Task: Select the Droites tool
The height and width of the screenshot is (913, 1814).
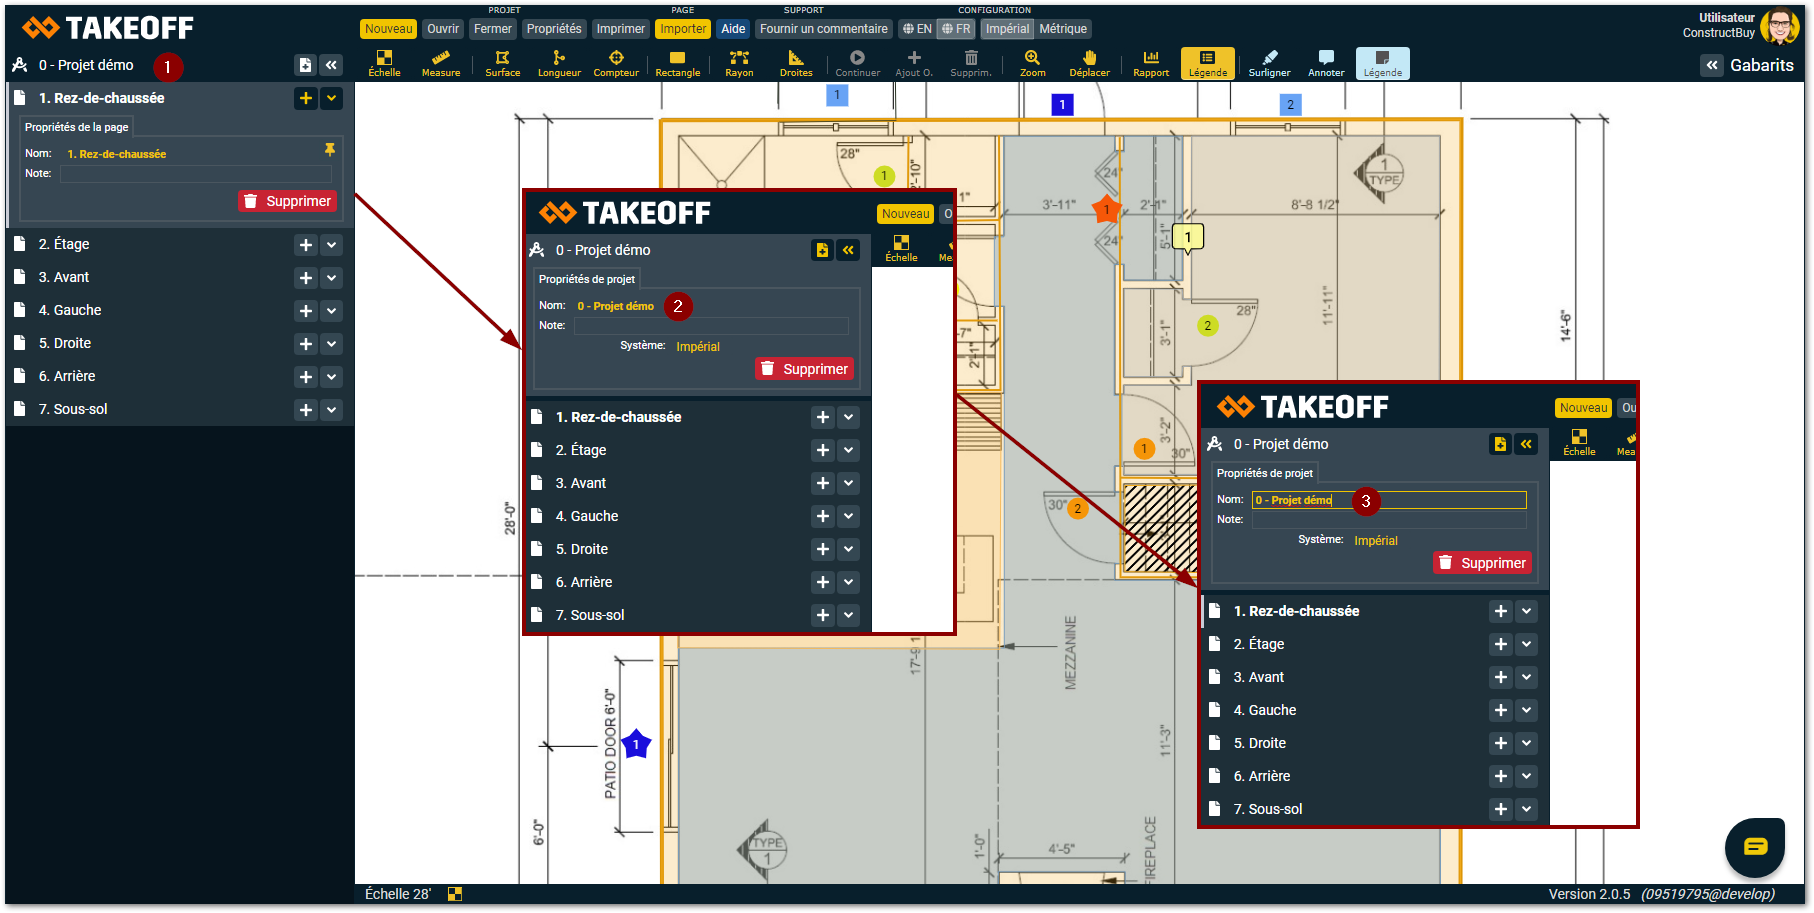Action: point(796,63)
